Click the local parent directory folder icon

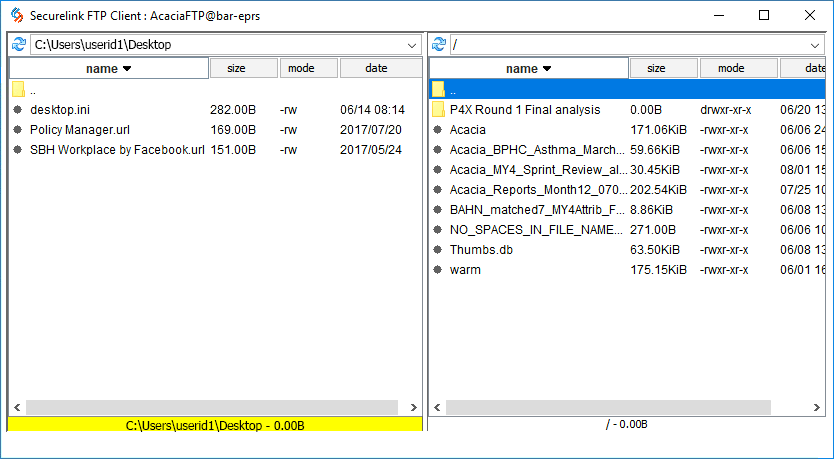coord(18,90)
